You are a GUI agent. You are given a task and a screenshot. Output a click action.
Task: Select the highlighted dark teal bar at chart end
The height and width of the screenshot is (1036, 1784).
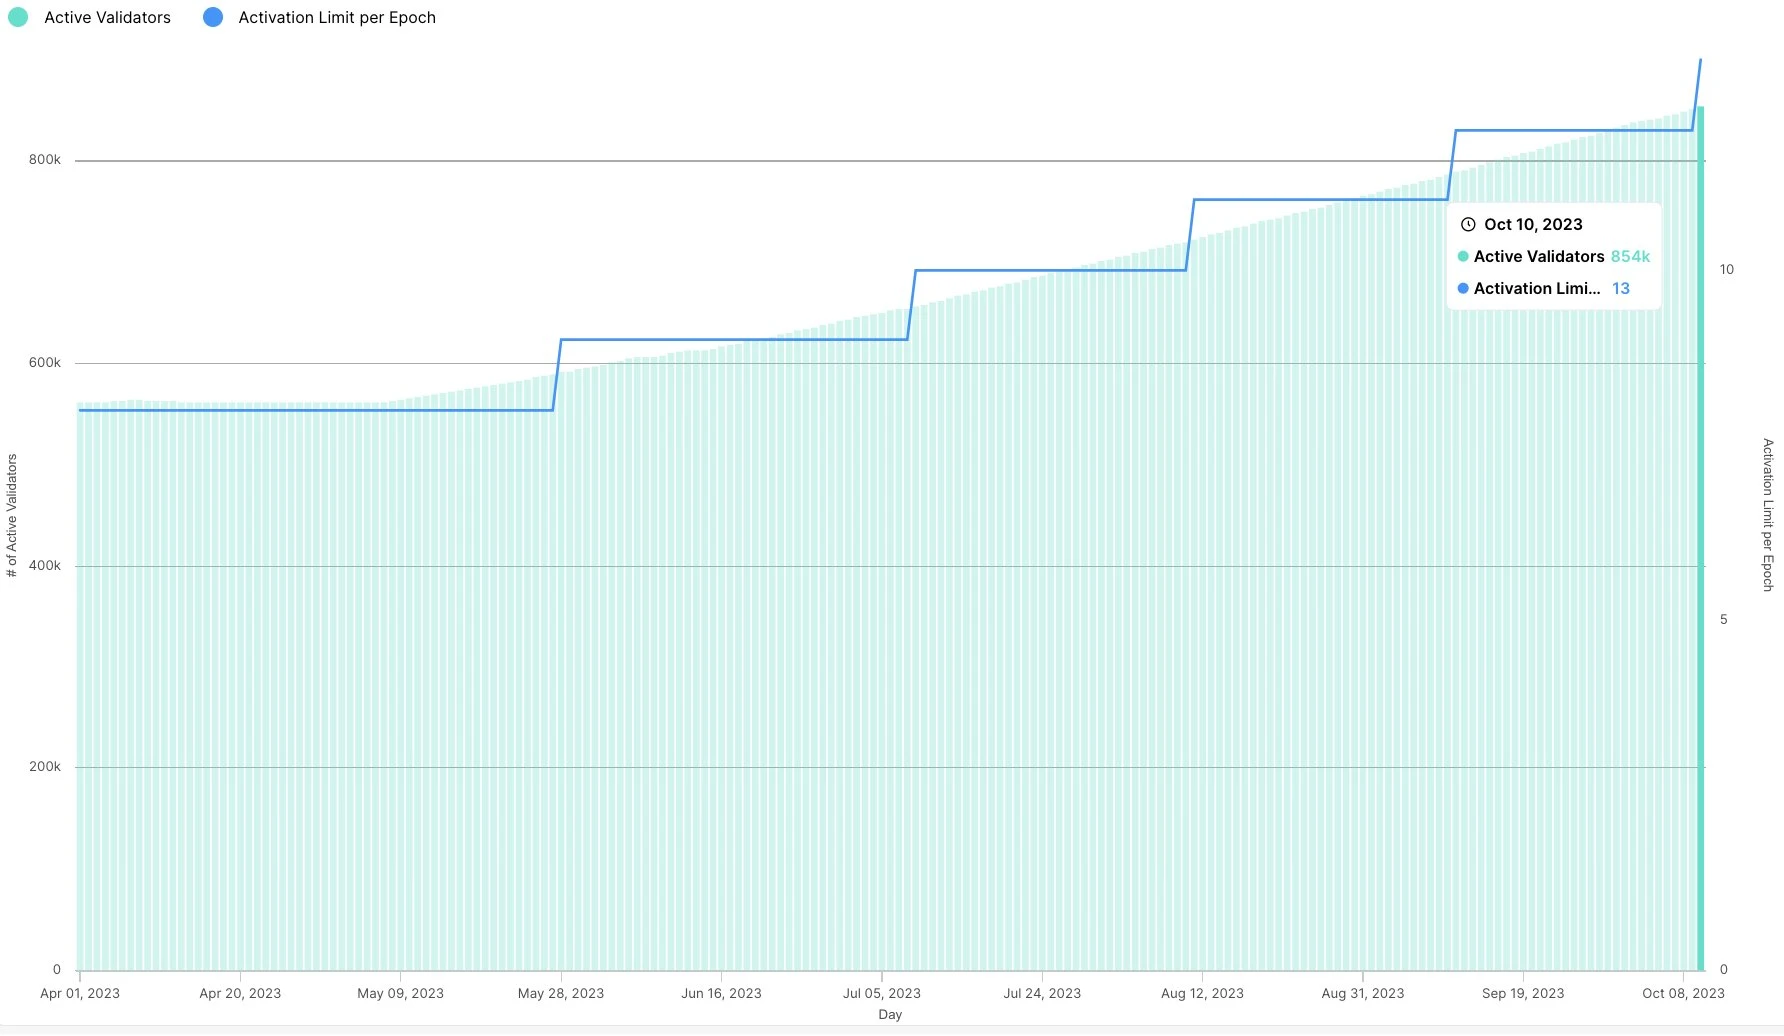coord(1700,540)
